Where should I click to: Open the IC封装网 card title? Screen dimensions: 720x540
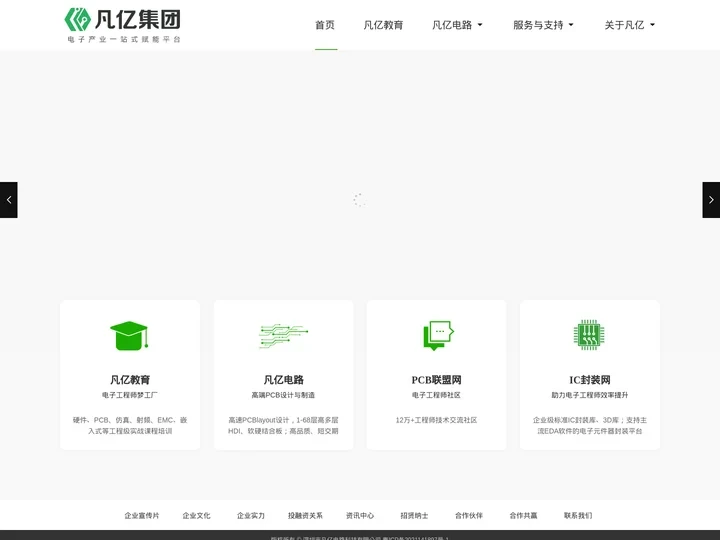click(590, 380)
